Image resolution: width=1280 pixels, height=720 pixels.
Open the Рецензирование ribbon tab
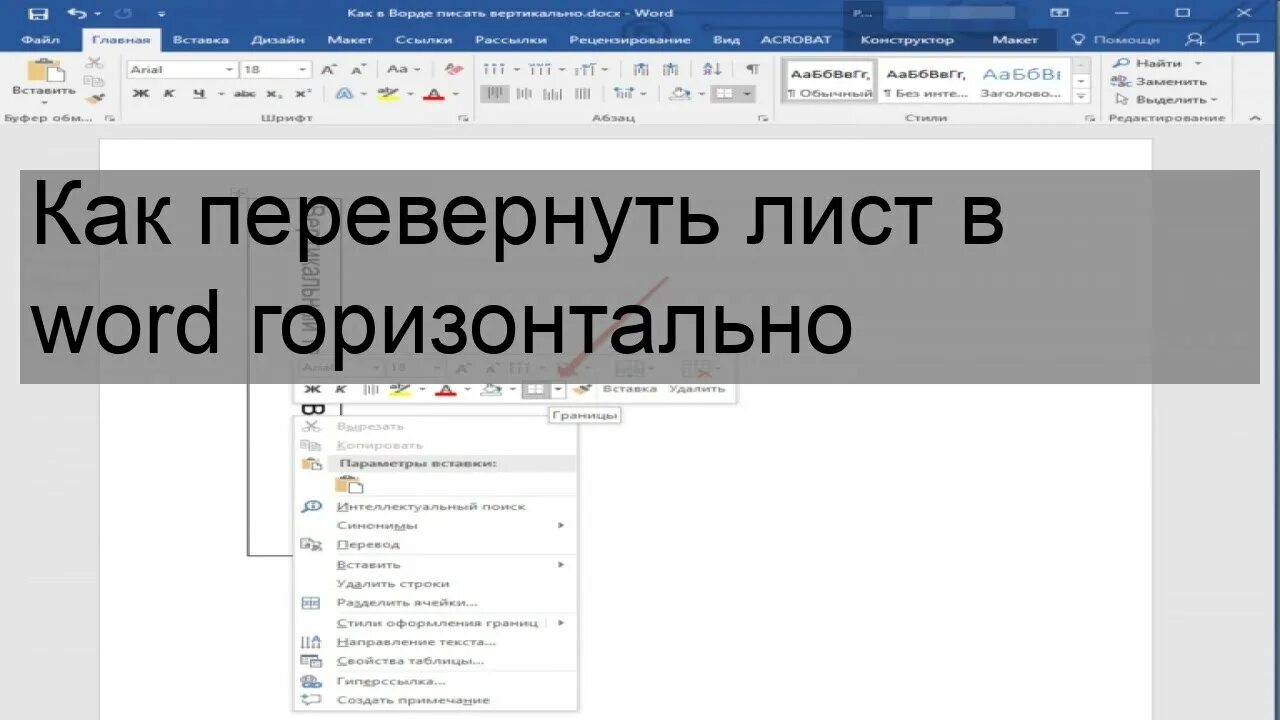pos(630,40)
